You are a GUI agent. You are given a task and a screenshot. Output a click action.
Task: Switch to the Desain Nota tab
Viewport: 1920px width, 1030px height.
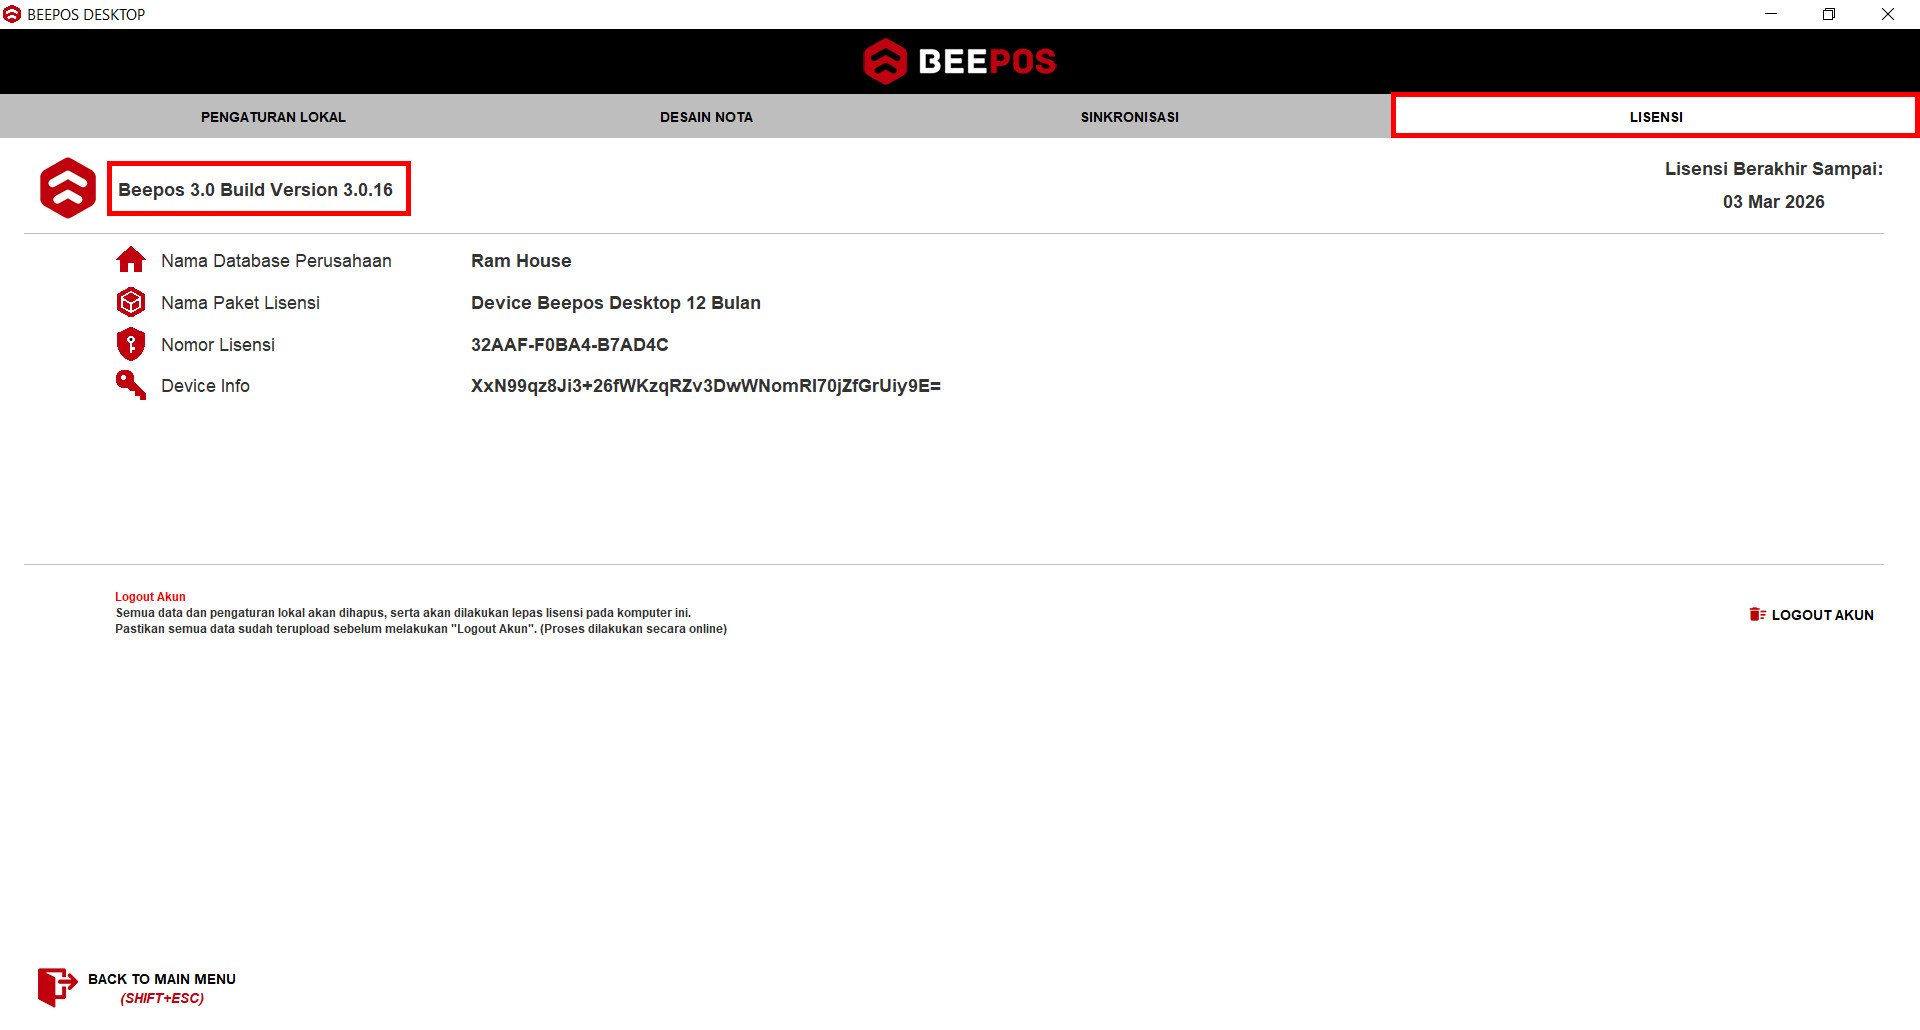pos(706,117)
